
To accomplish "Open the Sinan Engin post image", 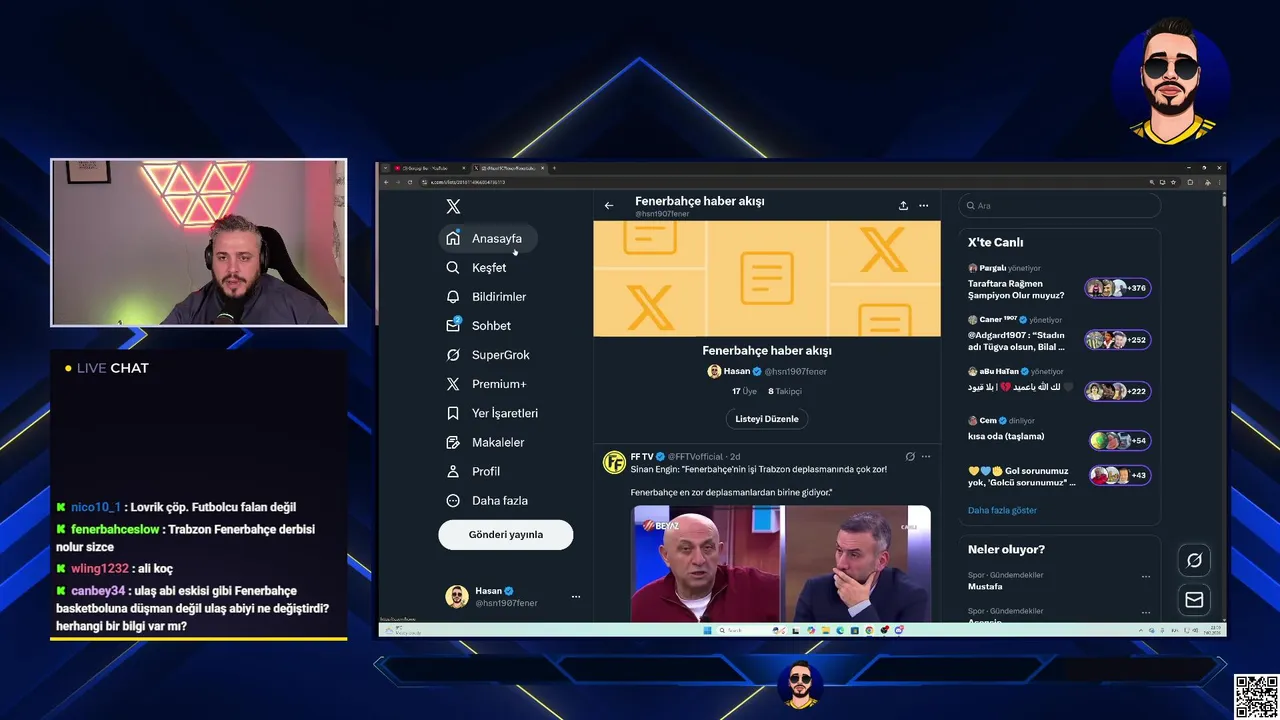I will point(781,564).
